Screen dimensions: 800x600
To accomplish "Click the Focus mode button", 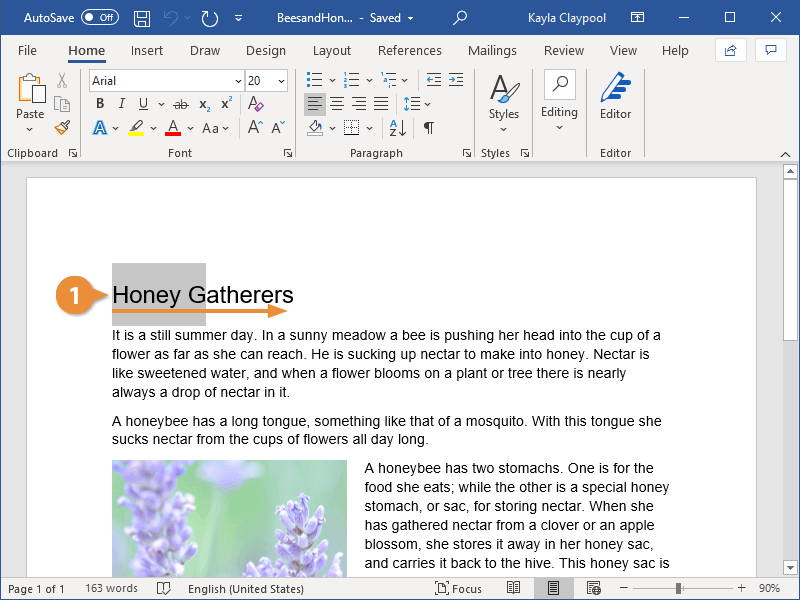I will tap(459, 589).
